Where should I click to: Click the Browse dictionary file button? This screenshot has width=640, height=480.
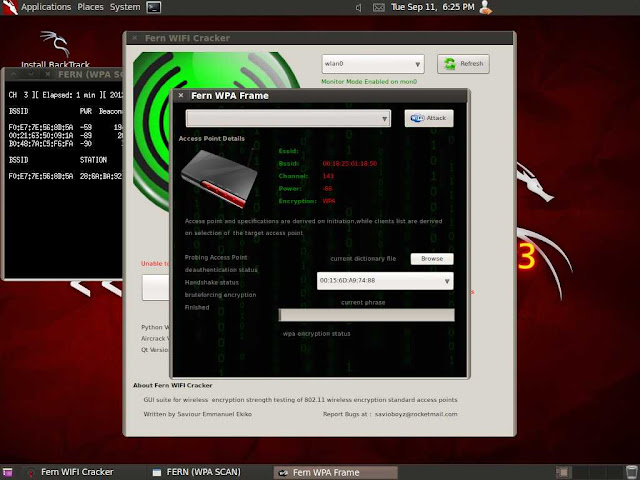point(432,258)
